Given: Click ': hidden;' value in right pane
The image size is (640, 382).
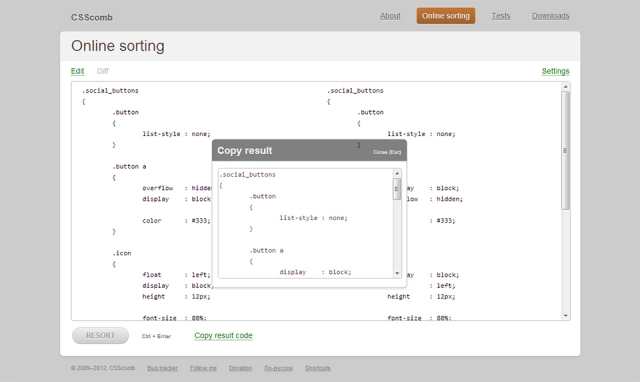Looking at the screenshot, I should pyautogui.click(x=446, y=199).
